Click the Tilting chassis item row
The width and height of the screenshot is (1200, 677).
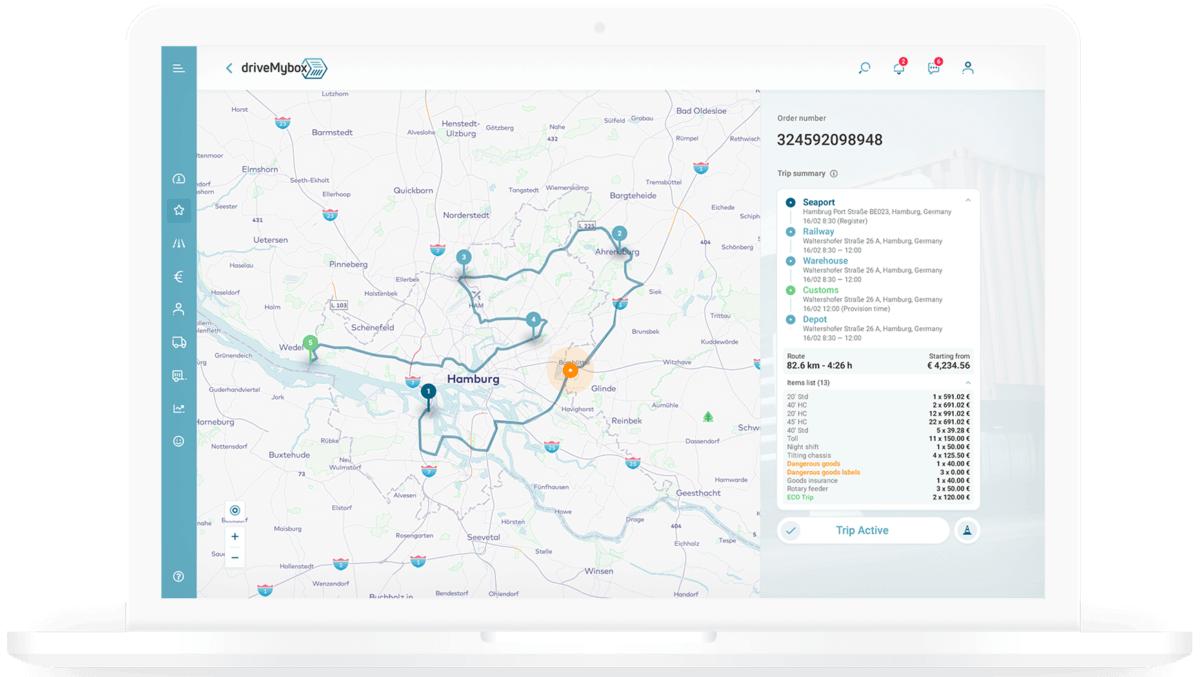pos(878,455)
